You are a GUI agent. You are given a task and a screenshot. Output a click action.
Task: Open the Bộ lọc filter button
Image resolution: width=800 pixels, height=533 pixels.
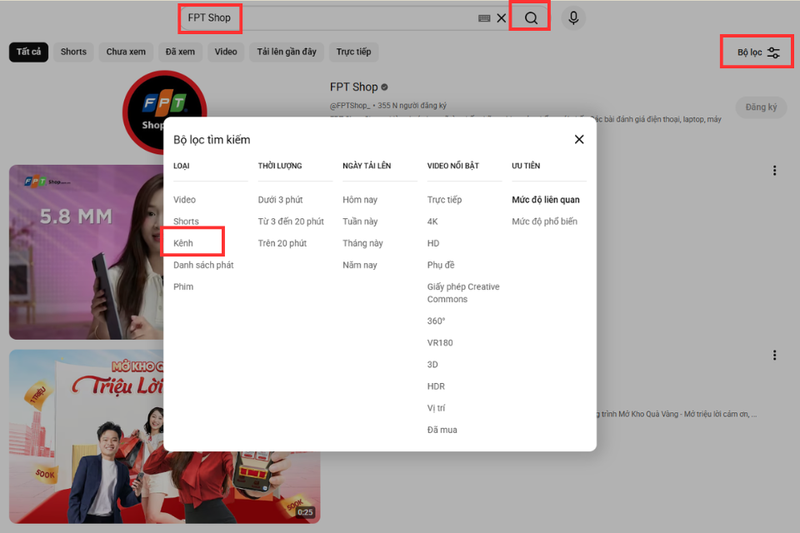pyautogui.click(x=758, y=52)
